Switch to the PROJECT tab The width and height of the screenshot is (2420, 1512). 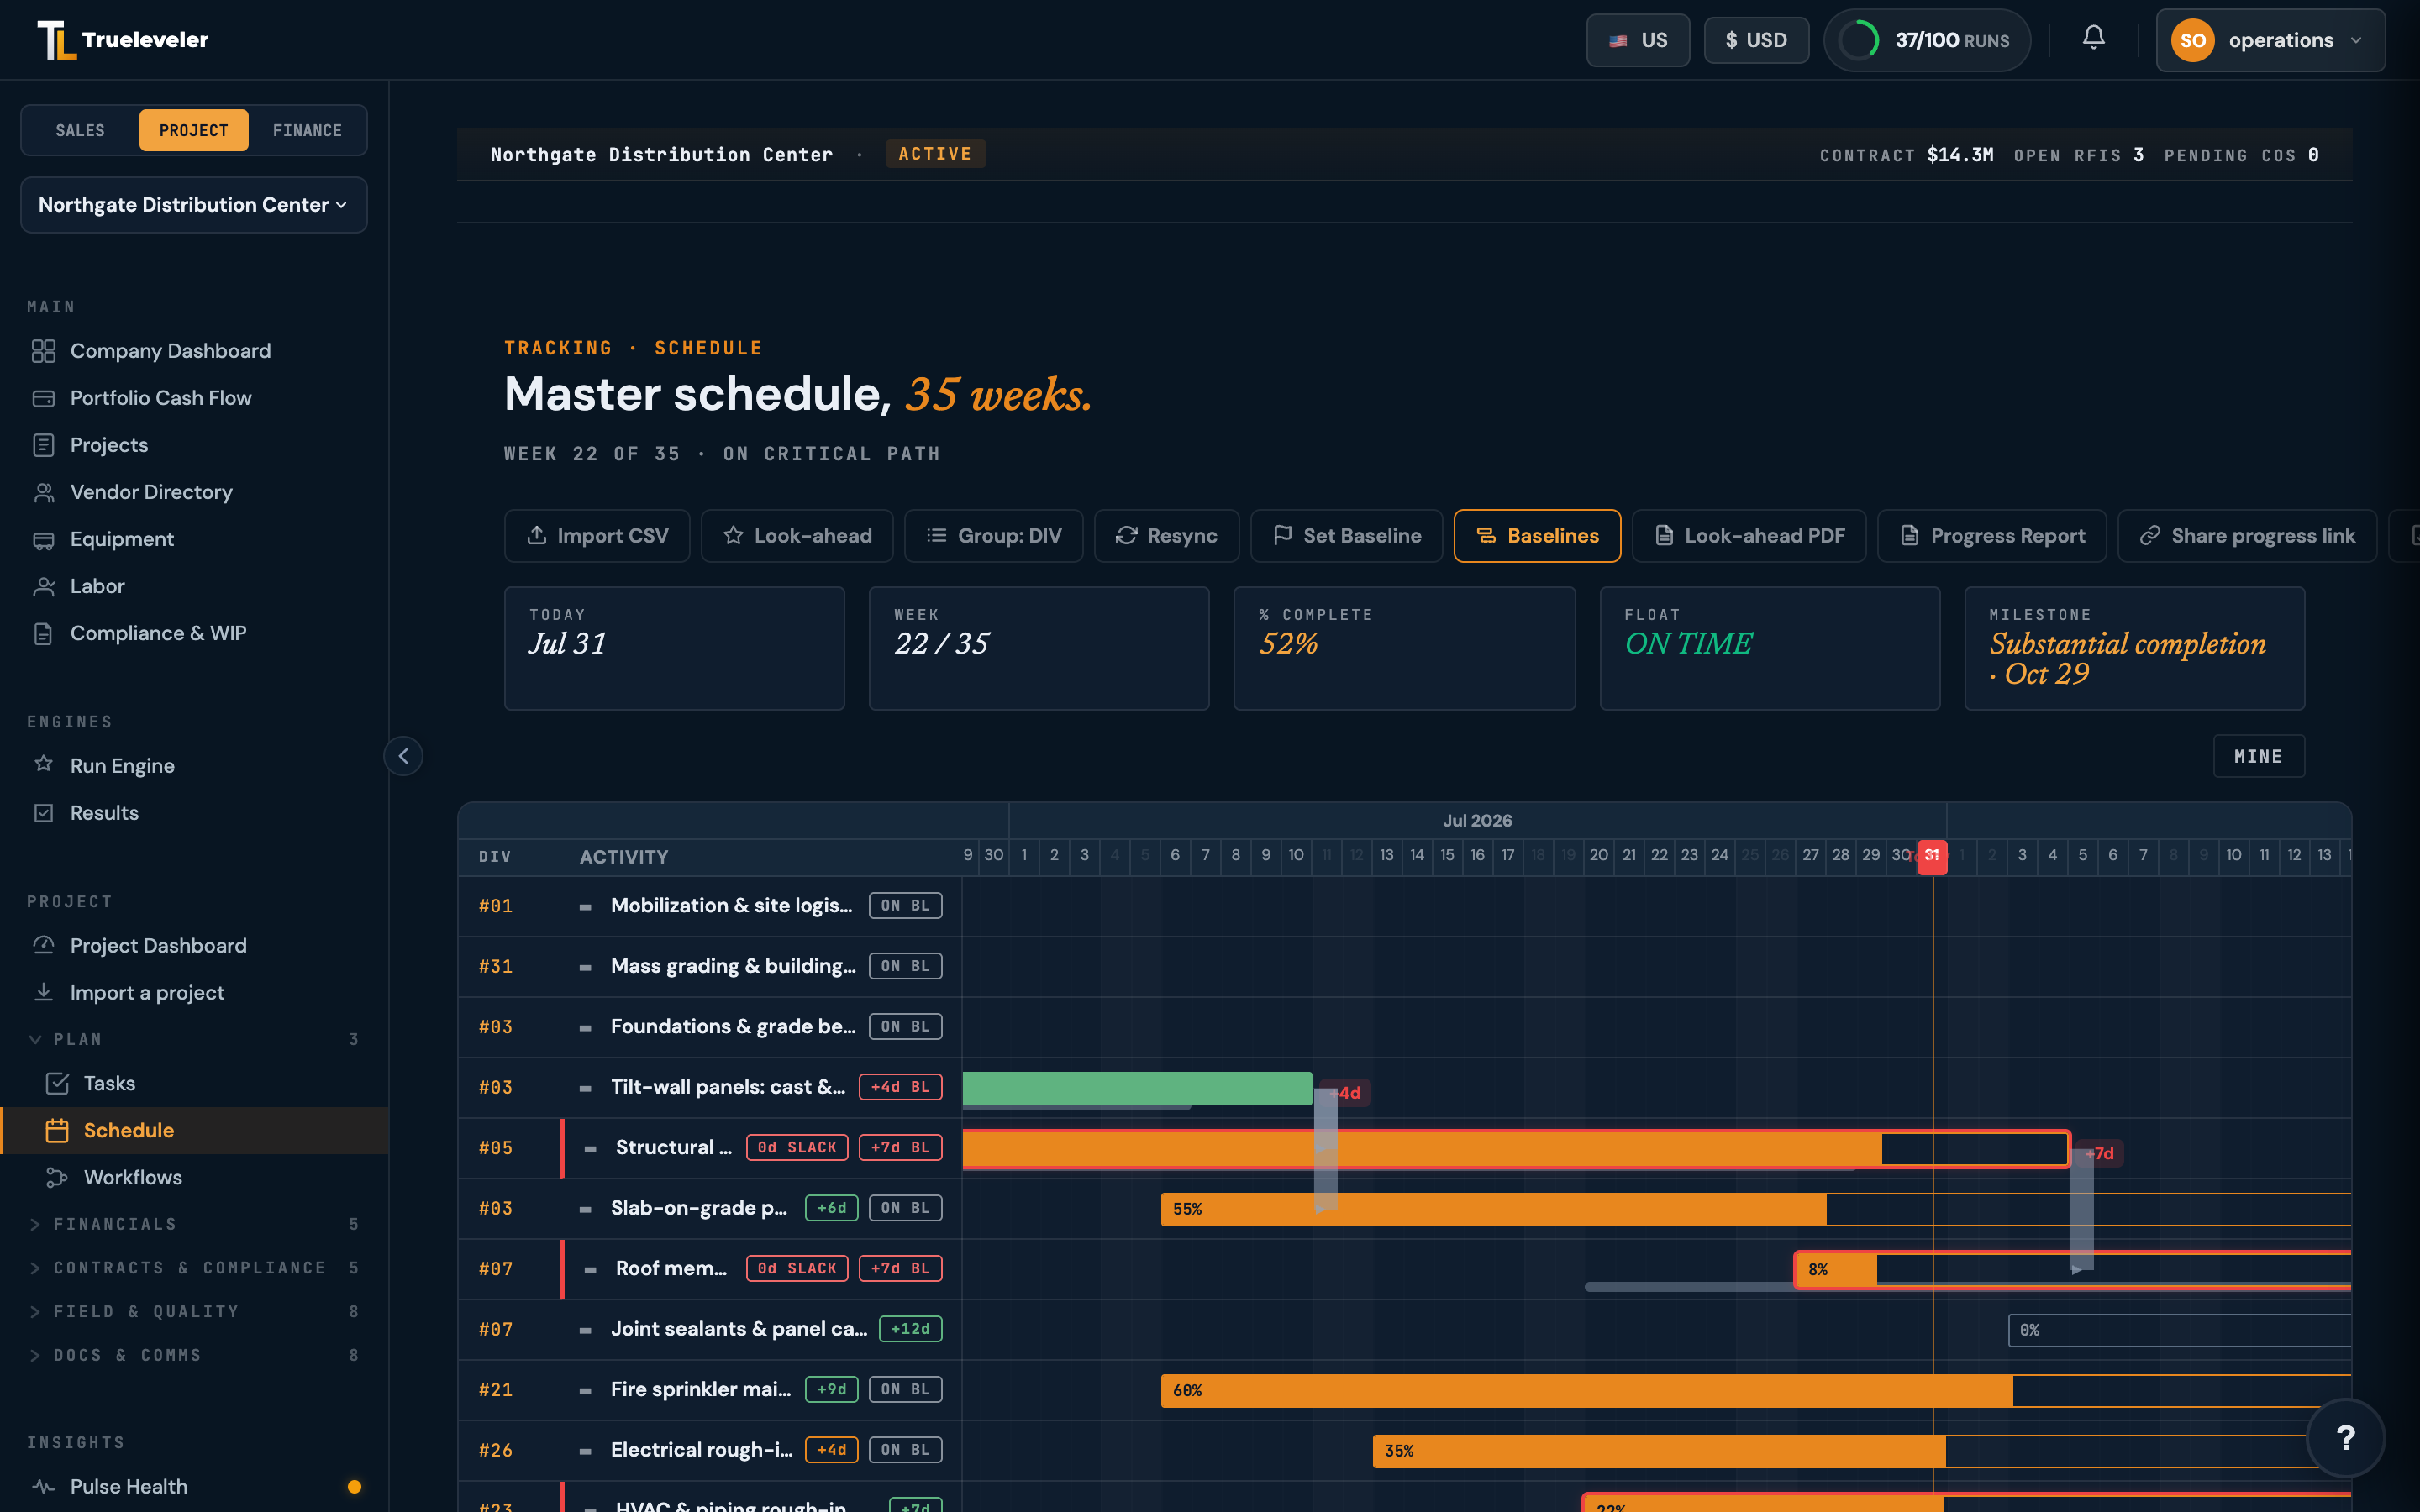(x=194, y=130)
